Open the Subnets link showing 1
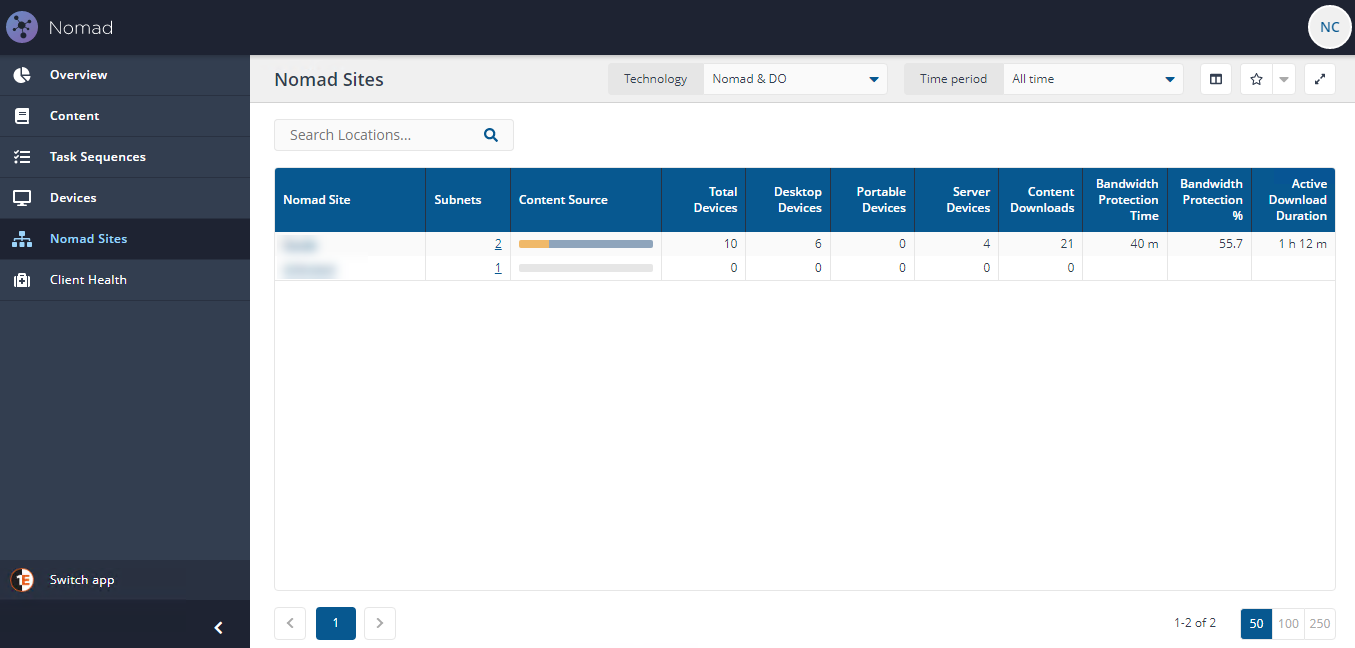This screenshot has height=648, width=1355. click(x=498, y=268)
